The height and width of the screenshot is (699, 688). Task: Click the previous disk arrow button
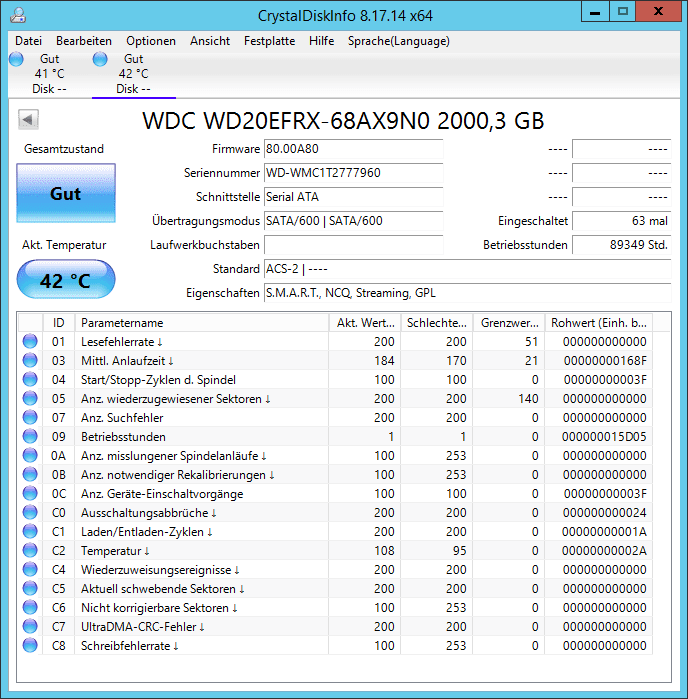29,119
